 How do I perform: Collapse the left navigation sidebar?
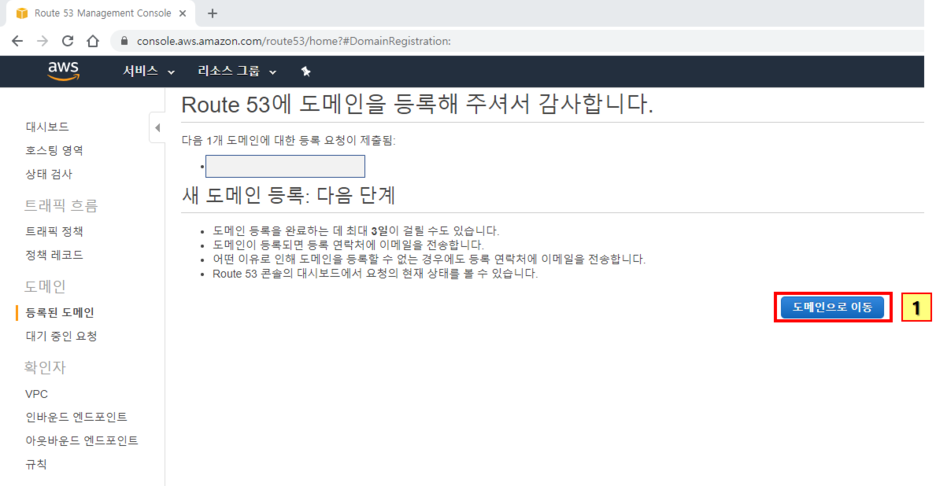coord(158,128)
